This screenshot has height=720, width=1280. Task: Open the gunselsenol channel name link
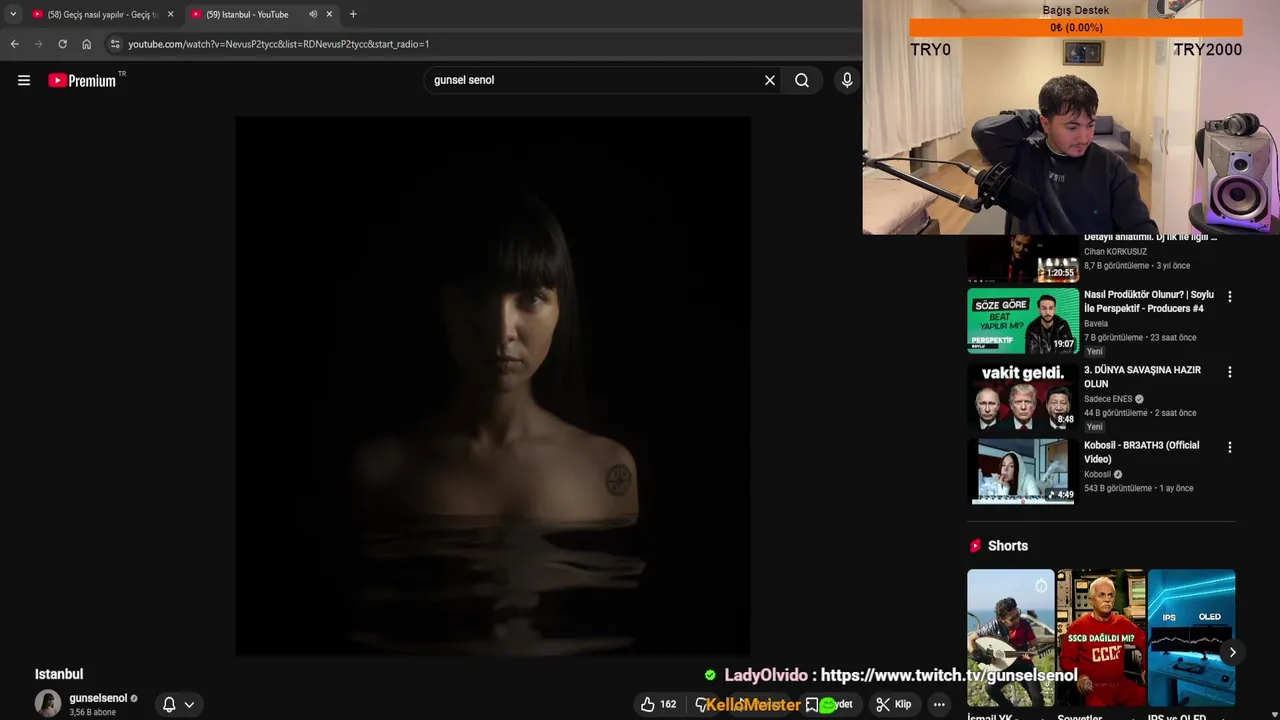point(98,698)
